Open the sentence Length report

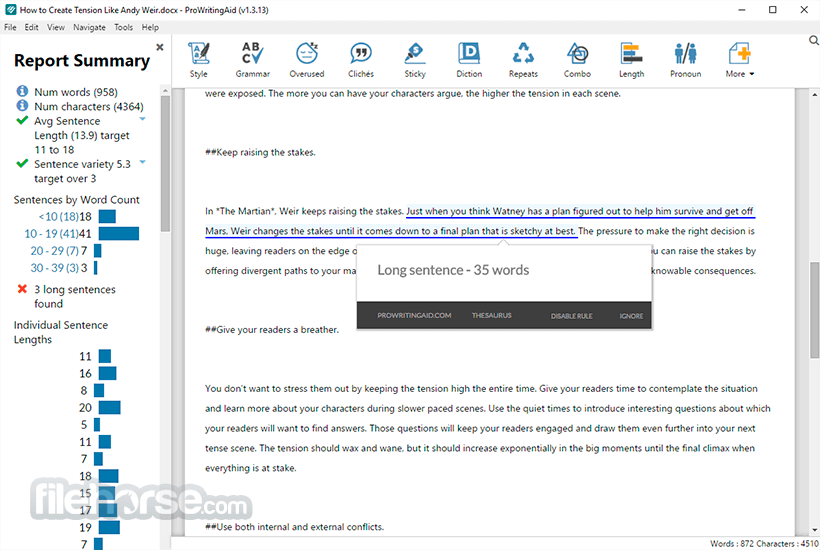tap(632, 60)
